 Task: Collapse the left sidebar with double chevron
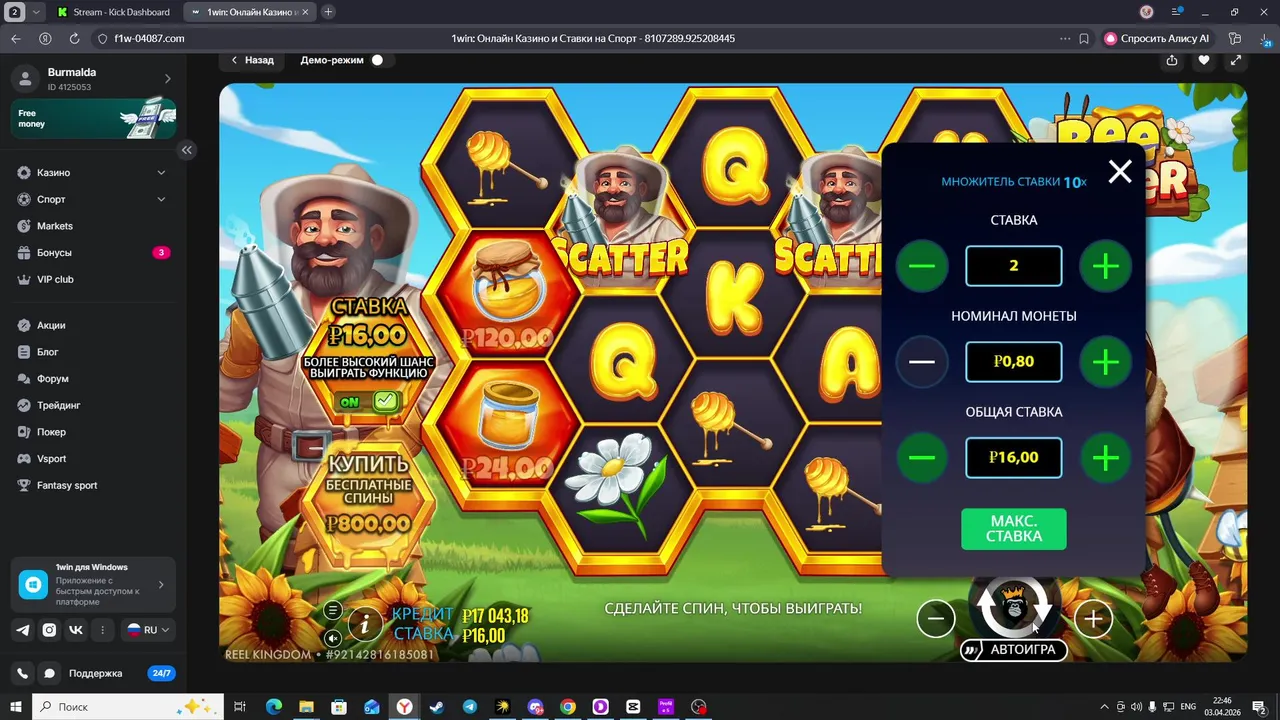[187, 150]
